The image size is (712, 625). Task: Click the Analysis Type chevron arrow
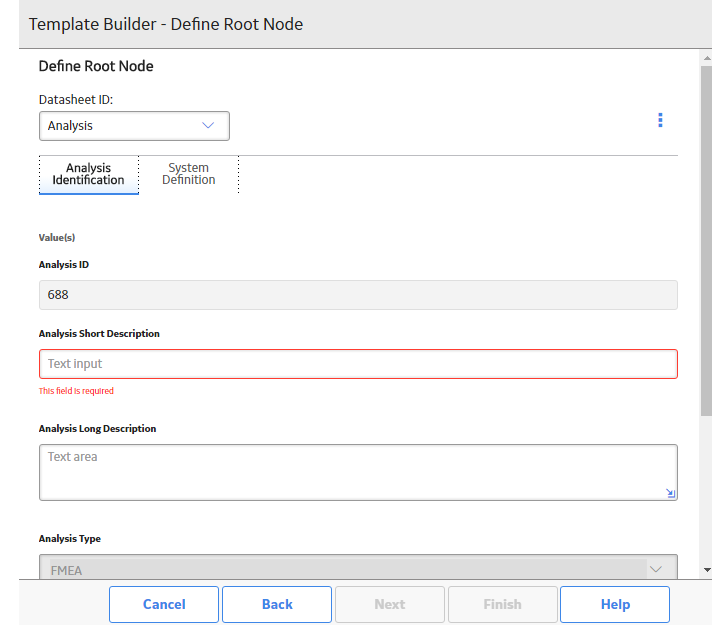pyautogui.click(x=656, y=569)
